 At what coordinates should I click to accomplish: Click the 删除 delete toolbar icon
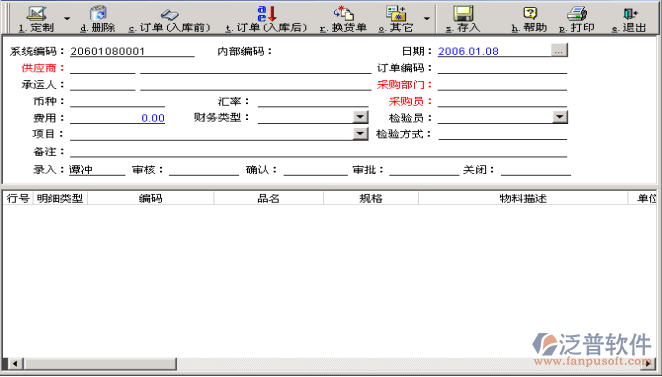click(x=98, y=14)
